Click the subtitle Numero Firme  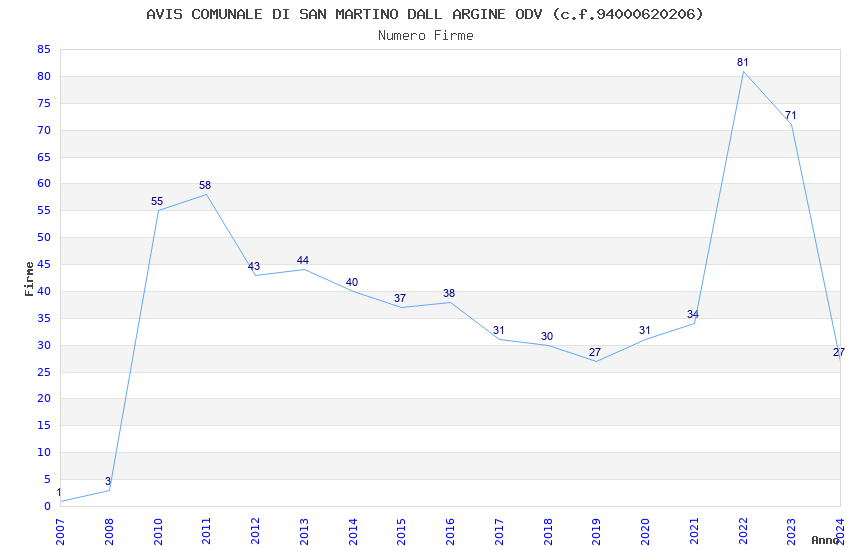[x=426, y=36]
